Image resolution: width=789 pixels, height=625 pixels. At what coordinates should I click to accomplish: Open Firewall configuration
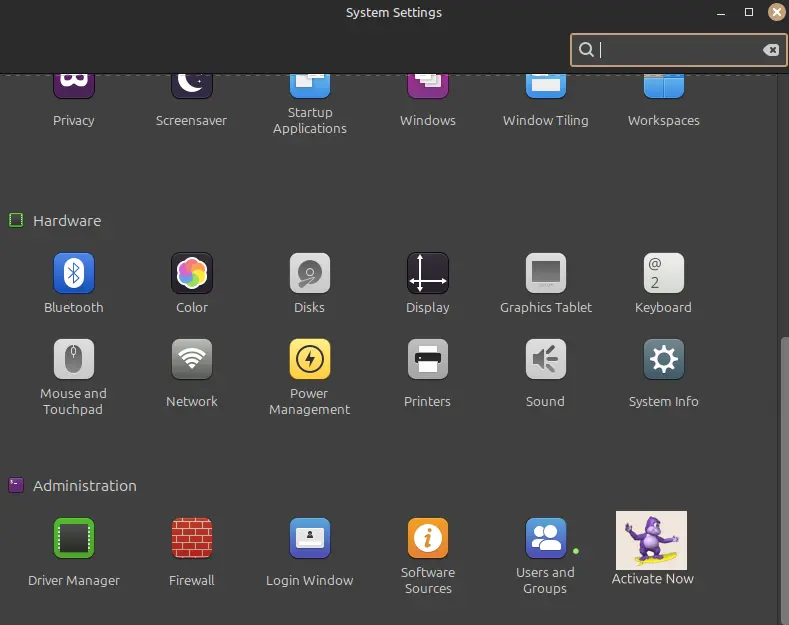point(191,539)
